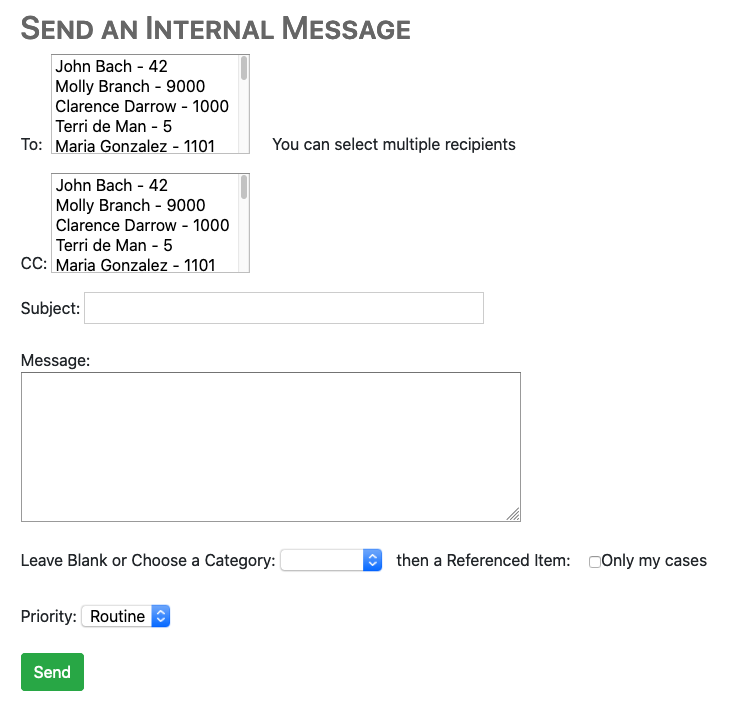
Task: Select John Bach in CC list
Action: pos(112,186)
